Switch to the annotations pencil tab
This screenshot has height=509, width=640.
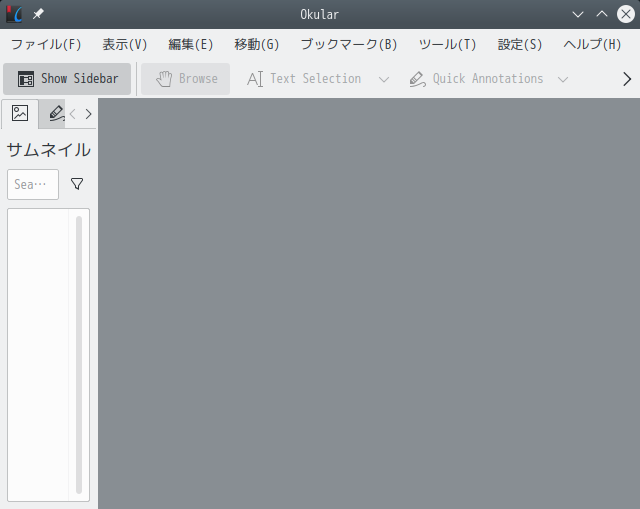click(x=53, y=113)
